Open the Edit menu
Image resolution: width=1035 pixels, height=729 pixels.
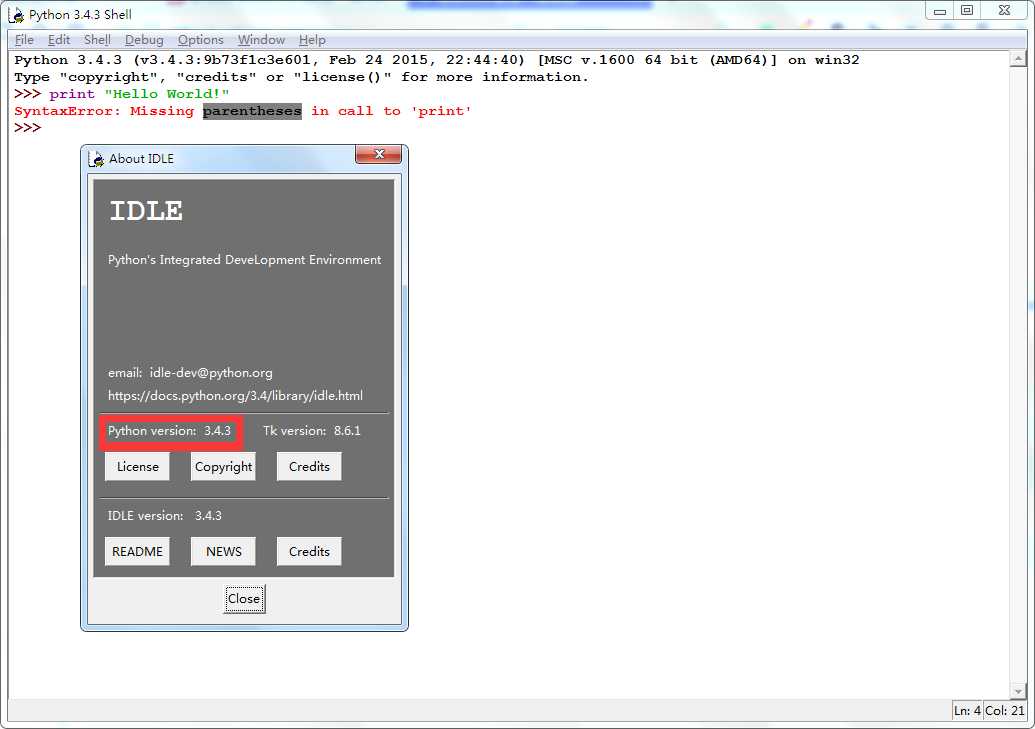[59, 40]
